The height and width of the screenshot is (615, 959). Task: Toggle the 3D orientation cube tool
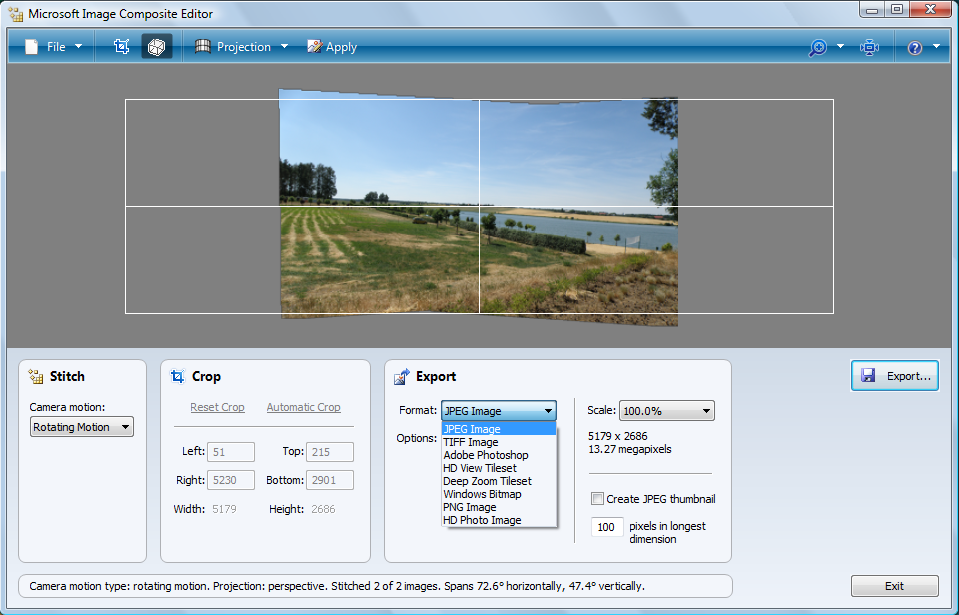coord(157,47)
